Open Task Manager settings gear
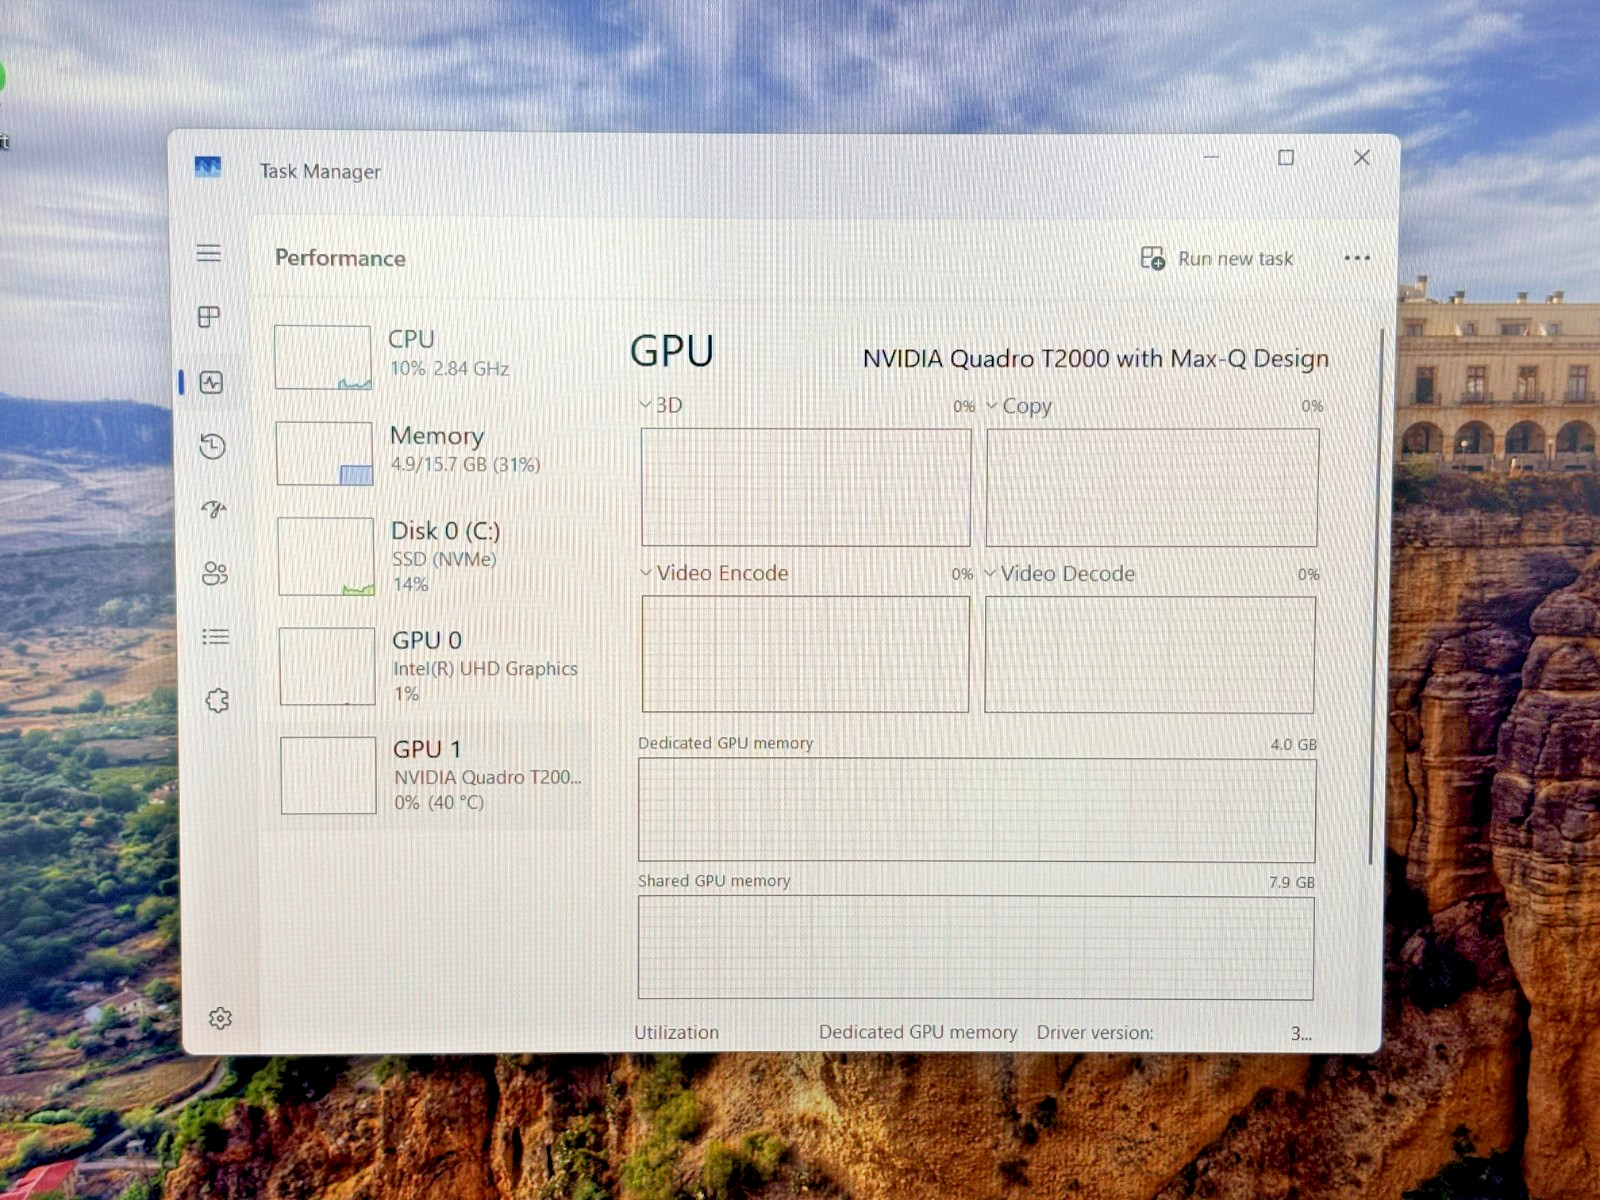Image resolution: width=1600 pixels, height=1200 pixels. pos(220,1018)
